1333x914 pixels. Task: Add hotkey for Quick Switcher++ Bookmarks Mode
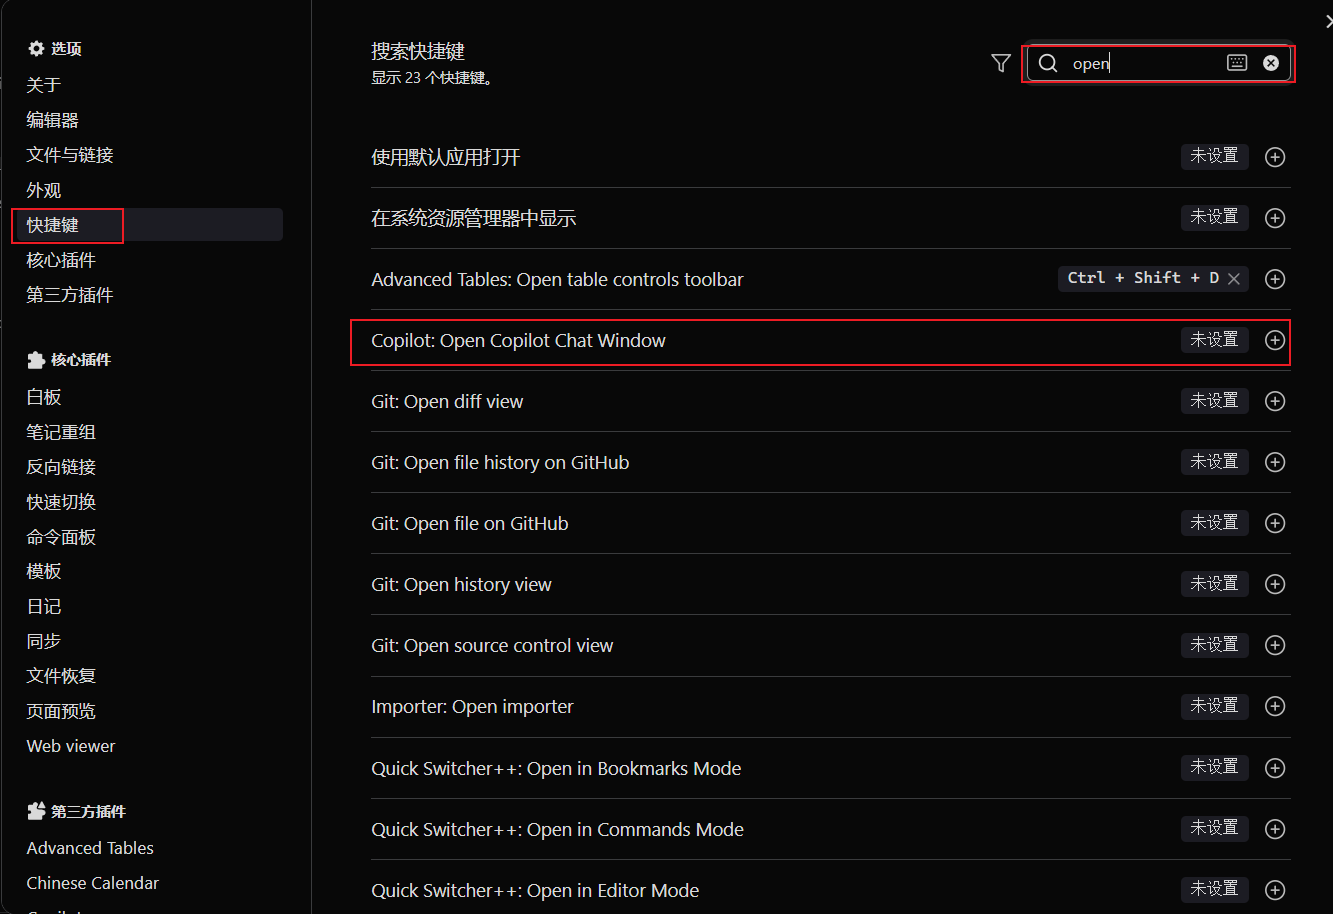click(x=1275, y=768)
